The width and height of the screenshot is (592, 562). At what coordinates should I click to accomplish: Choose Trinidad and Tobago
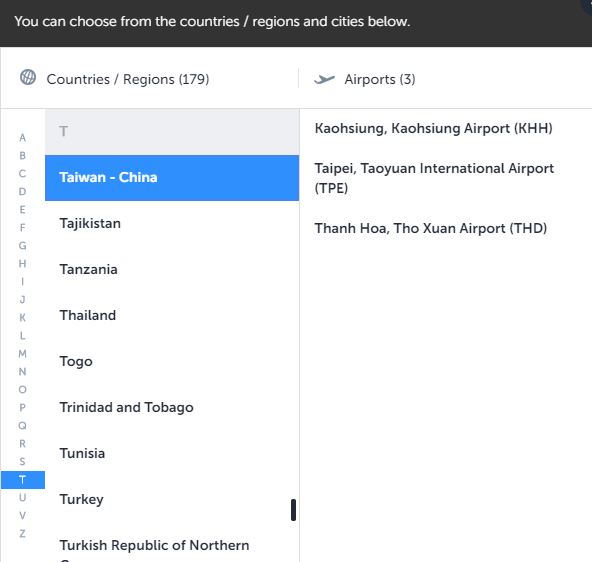point(172,408)
